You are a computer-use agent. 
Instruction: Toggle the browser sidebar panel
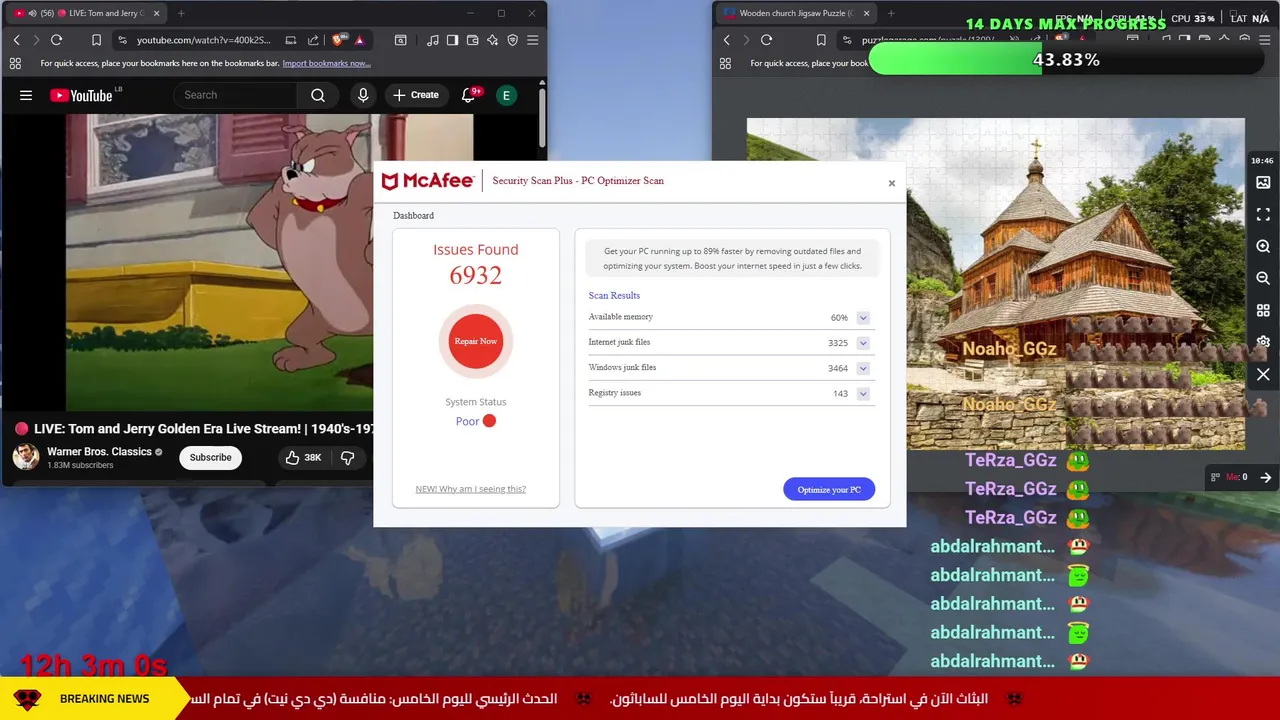click(452, 40)
